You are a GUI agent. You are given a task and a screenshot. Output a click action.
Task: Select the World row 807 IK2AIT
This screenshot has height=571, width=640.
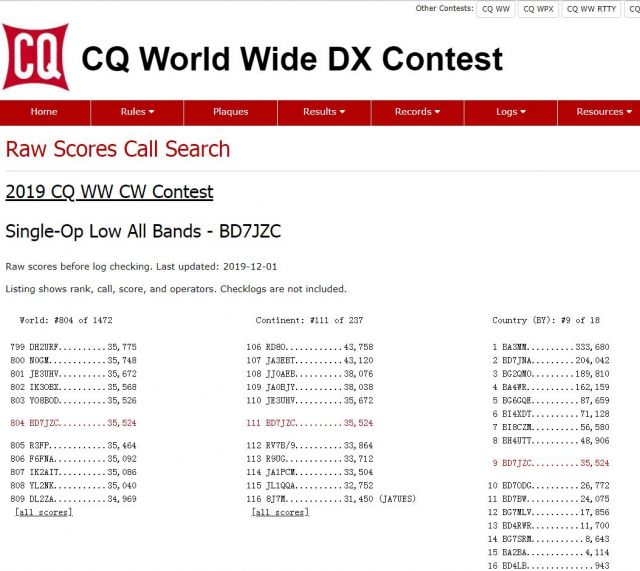pyautogui.click(x=73, y=472)
